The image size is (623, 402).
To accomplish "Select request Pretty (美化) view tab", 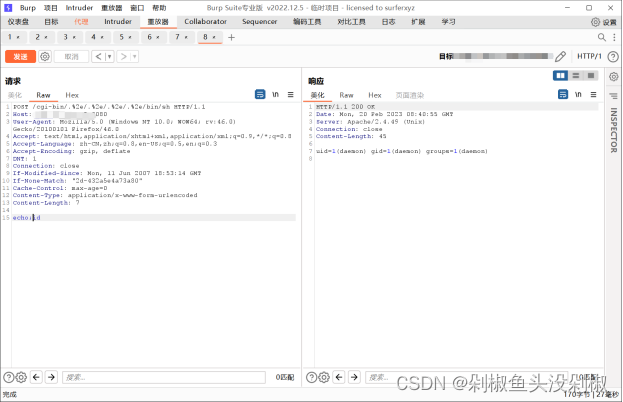I will click(x=15, y=95).
